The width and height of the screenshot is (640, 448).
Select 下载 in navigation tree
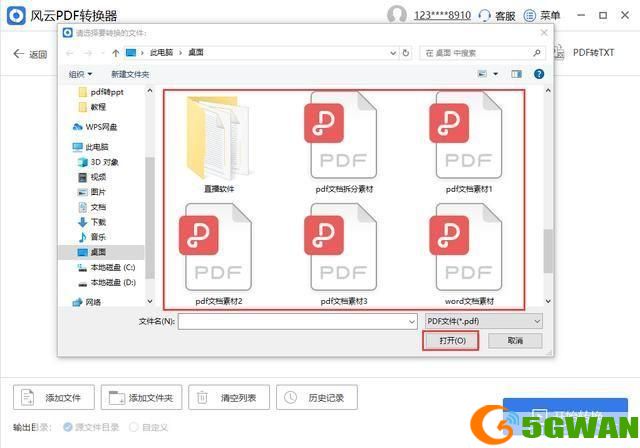(x=92, y=222)
